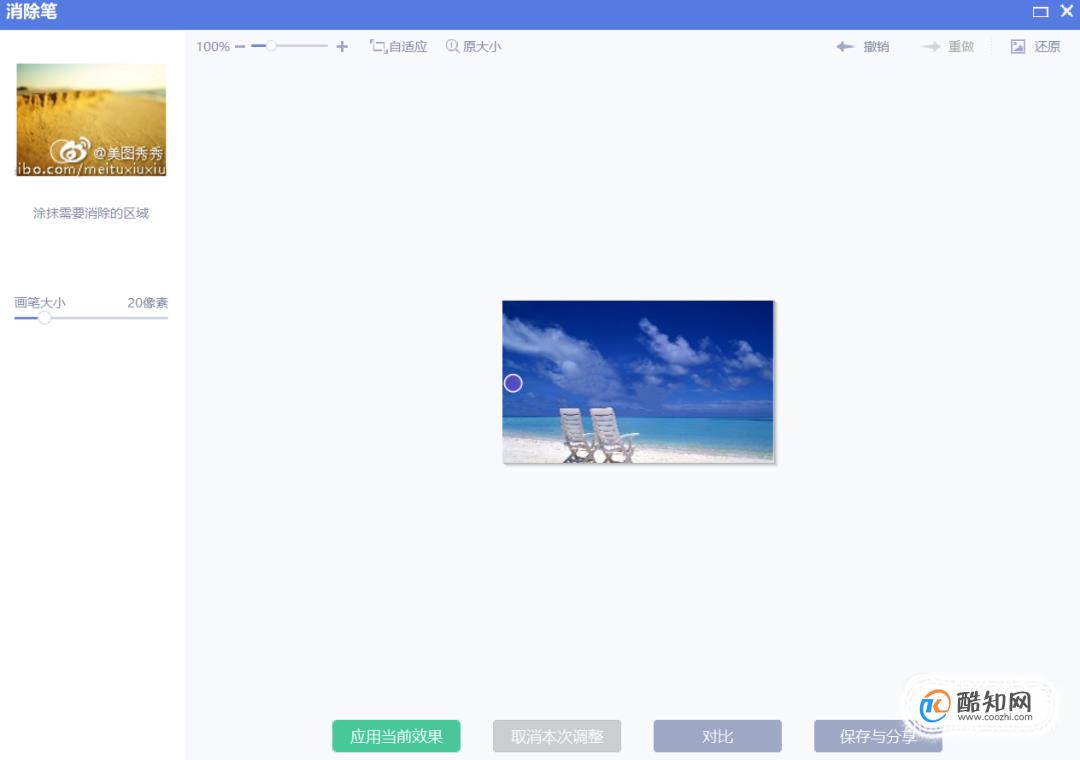Click the 对比 compare button
Screen dimensions: 1080x760
tap(718, 737)
